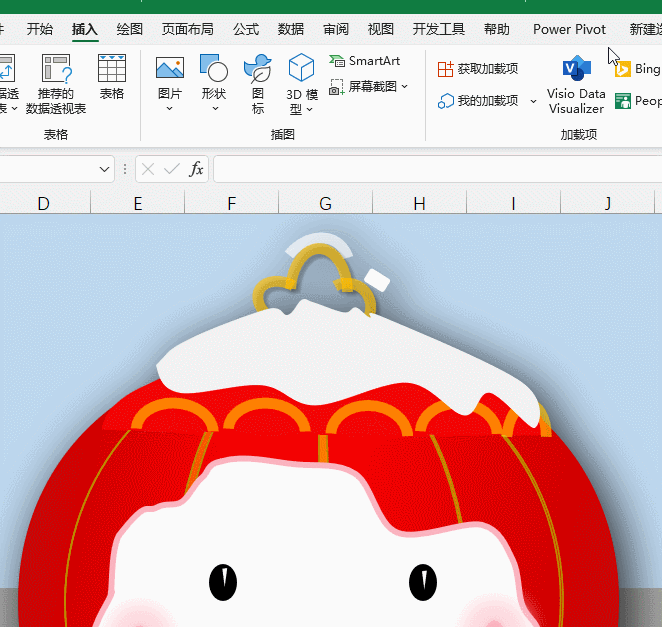The width and height of the screenshot is (662, 627).
Task: Click the 屏幕截图 camera icon
Action: (337, 87)
